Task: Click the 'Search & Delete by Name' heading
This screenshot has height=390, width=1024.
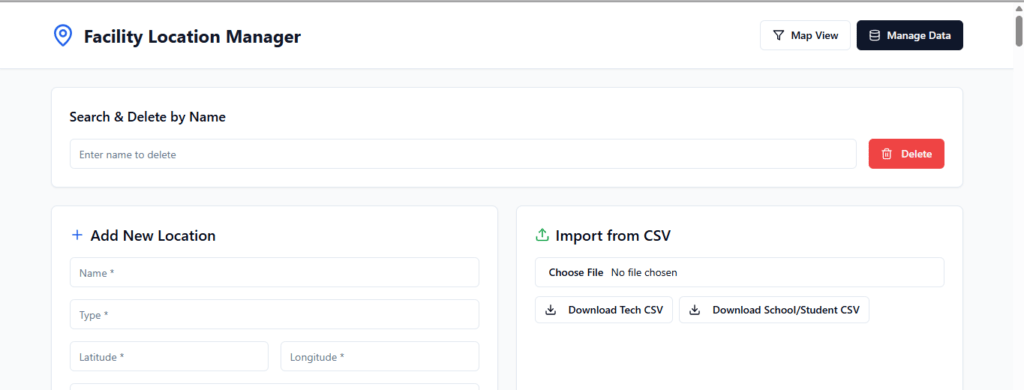Action: point(148,117)
